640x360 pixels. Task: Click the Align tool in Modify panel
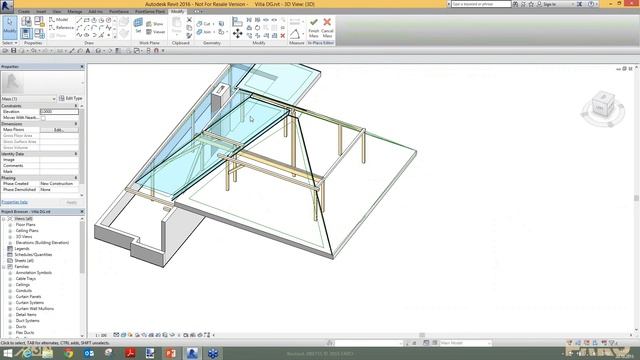coord(237,21)
